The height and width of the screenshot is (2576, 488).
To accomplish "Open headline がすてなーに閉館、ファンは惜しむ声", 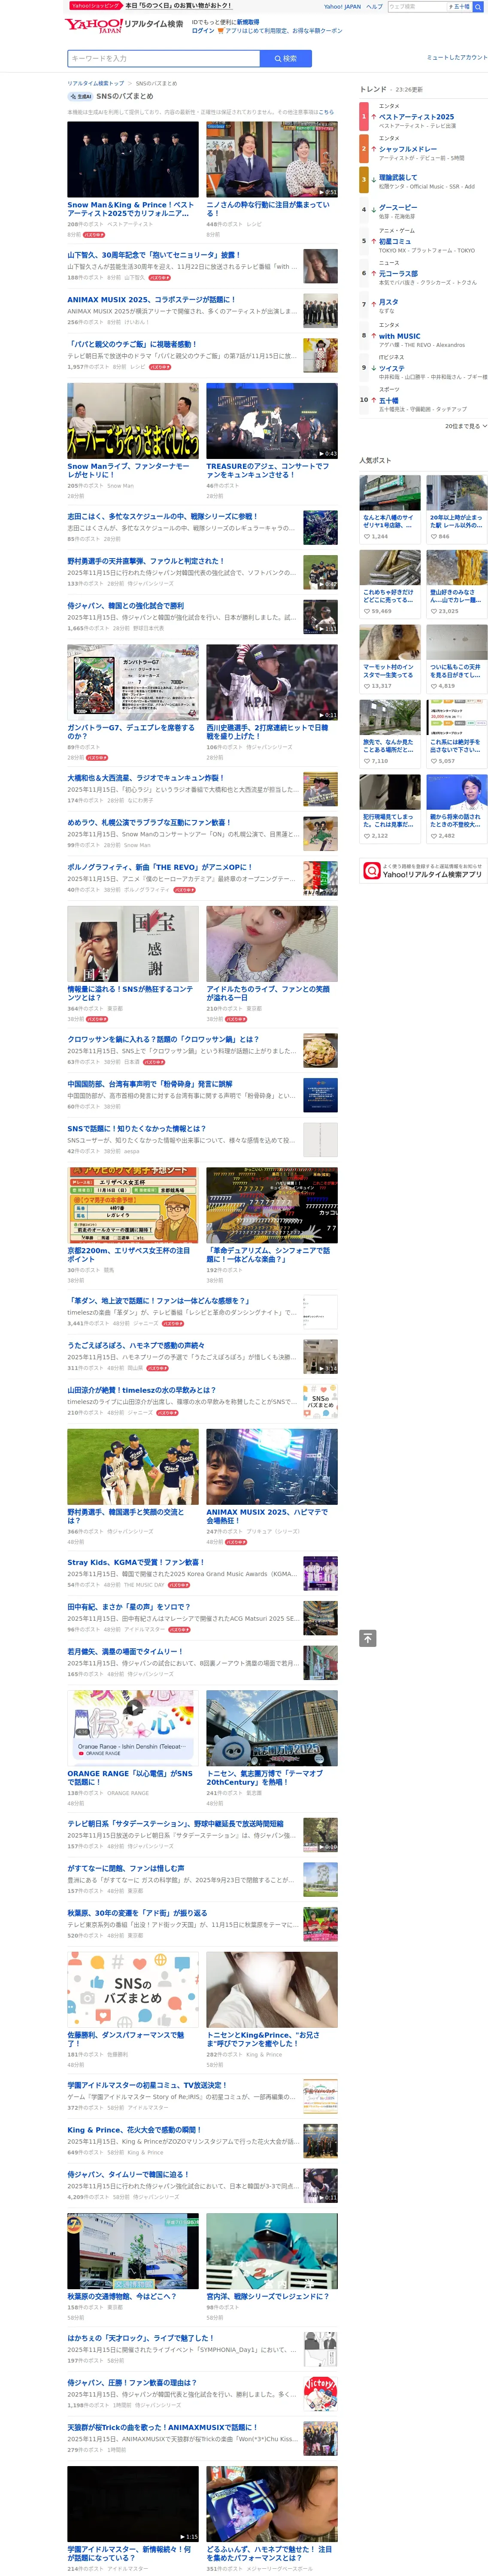I will (126, 1869).
